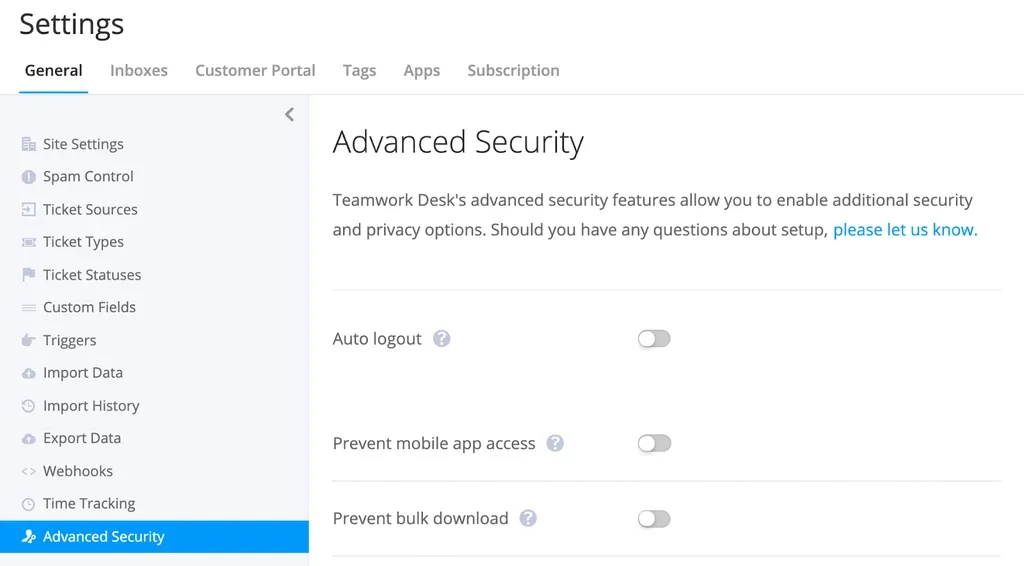Viewport: 1024px width, 566px height.
Task: Open help tooltip for Prevent mobile app access
Action: pos(555,443)
